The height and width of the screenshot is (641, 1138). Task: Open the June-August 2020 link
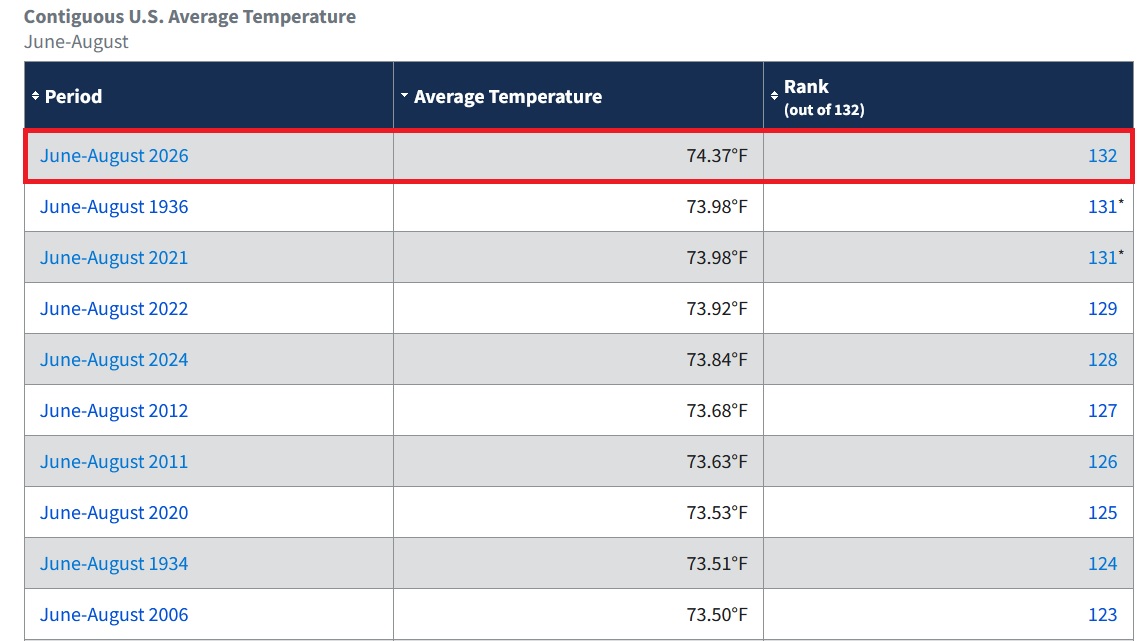[114, 513]
